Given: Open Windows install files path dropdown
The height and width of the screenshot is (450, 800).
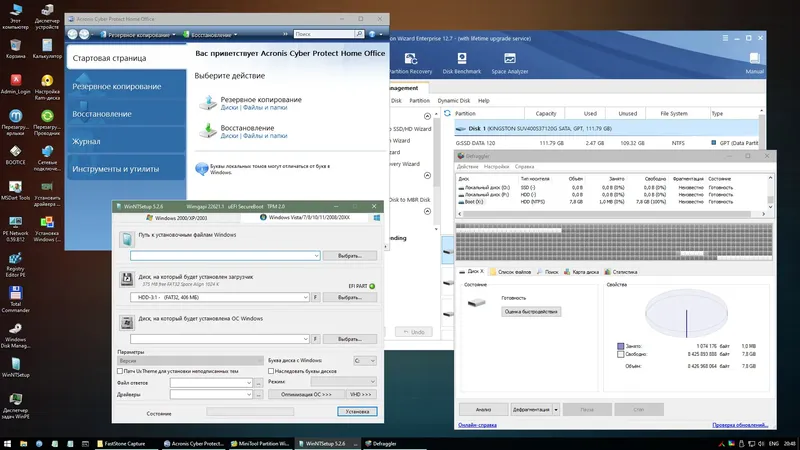Looking at the screenshot, I should (316, 256).
